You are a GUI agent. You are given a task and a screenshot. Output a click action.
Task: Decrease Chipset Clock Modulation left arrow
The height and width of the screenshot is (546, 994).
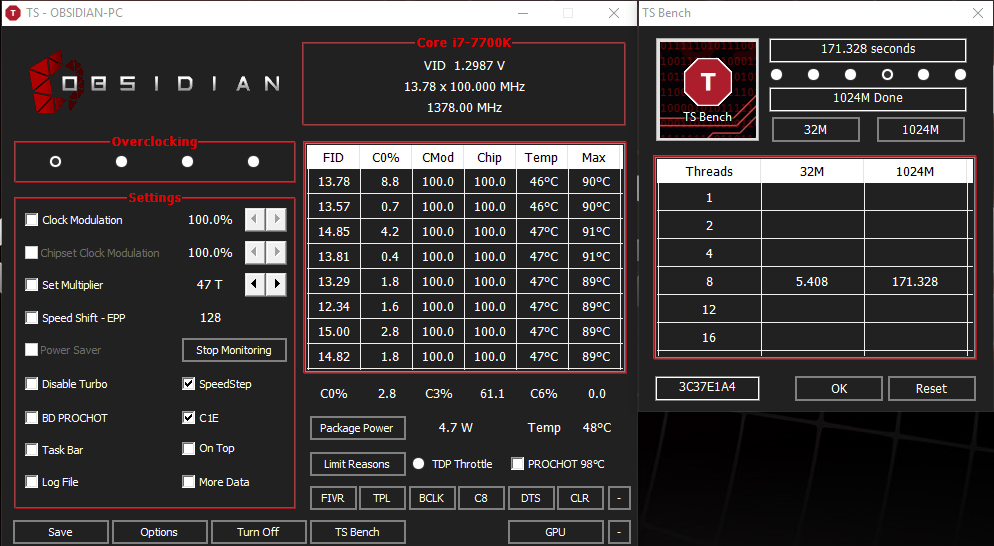click(254, 252)
